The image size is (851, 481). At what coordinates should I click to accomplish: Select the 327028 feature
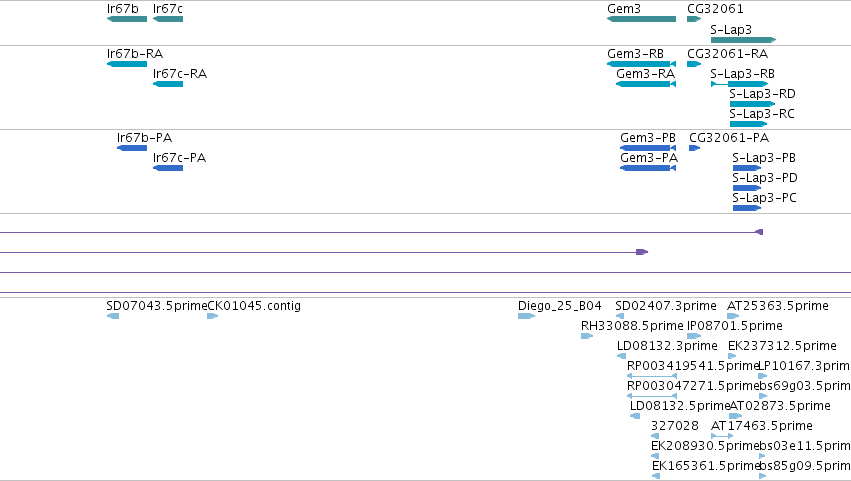pos(655,436)
